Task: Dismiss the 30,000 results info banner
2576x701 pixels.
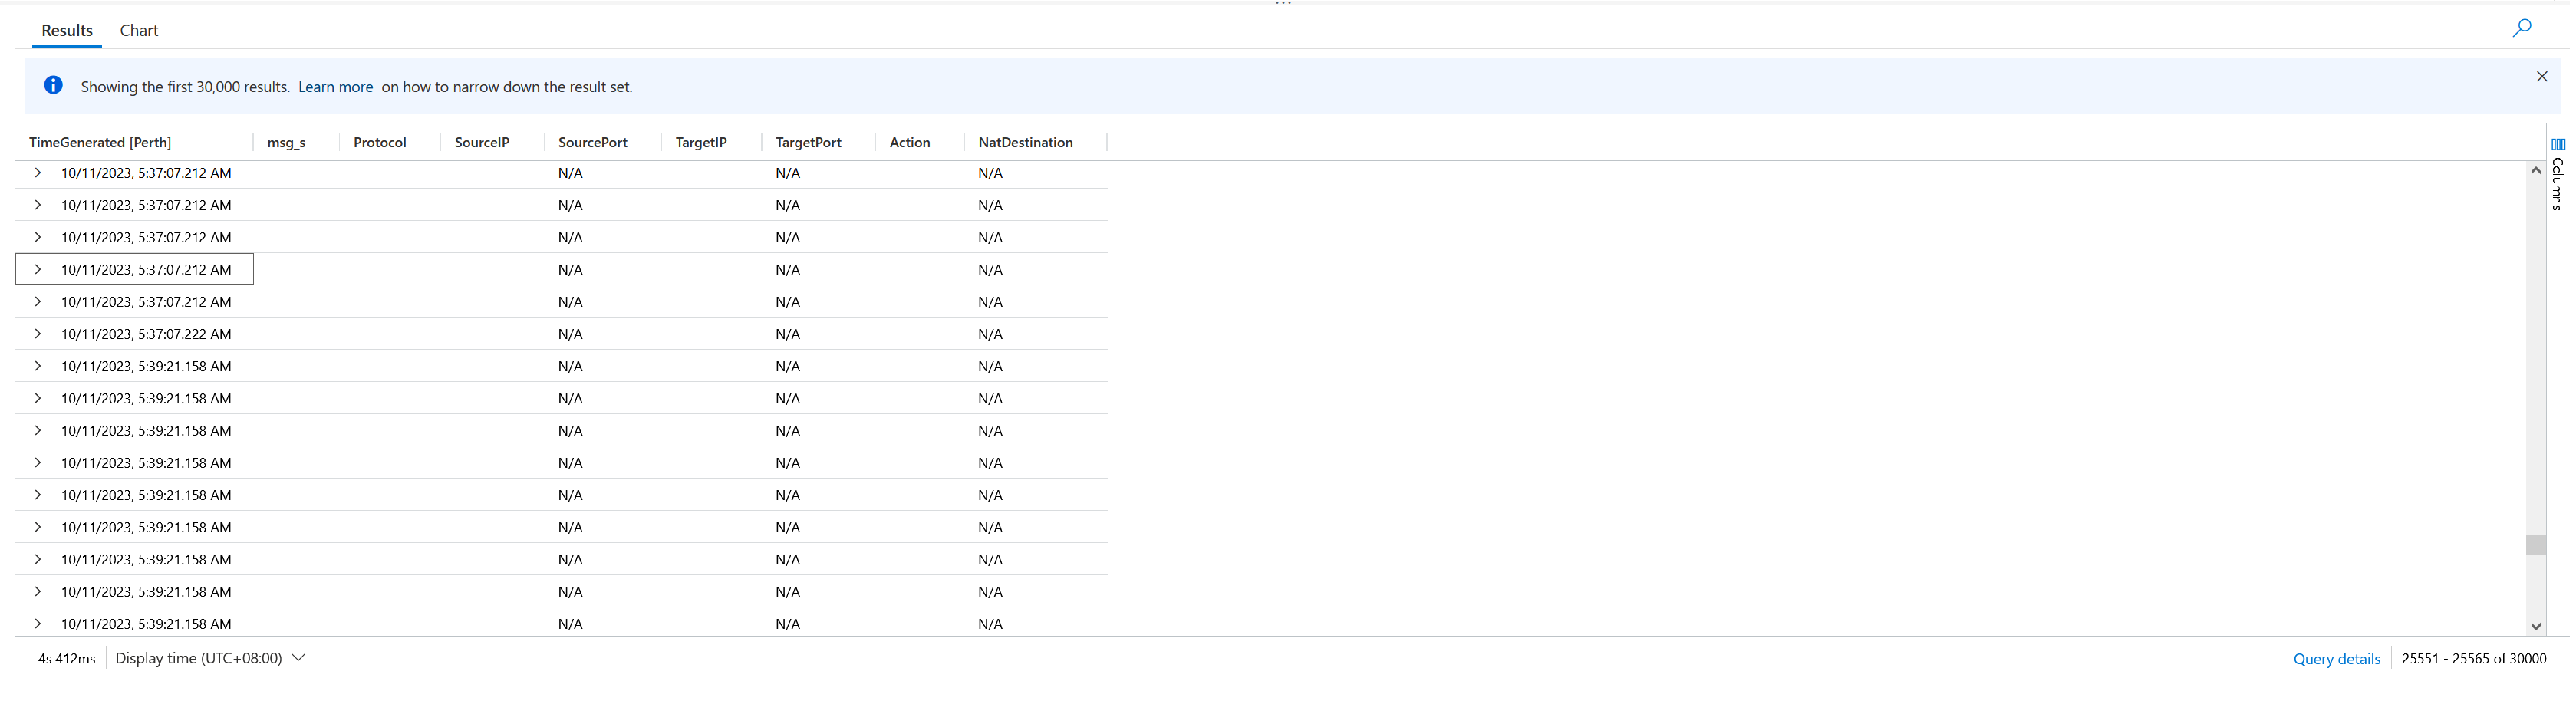Action: point(2541,76)
